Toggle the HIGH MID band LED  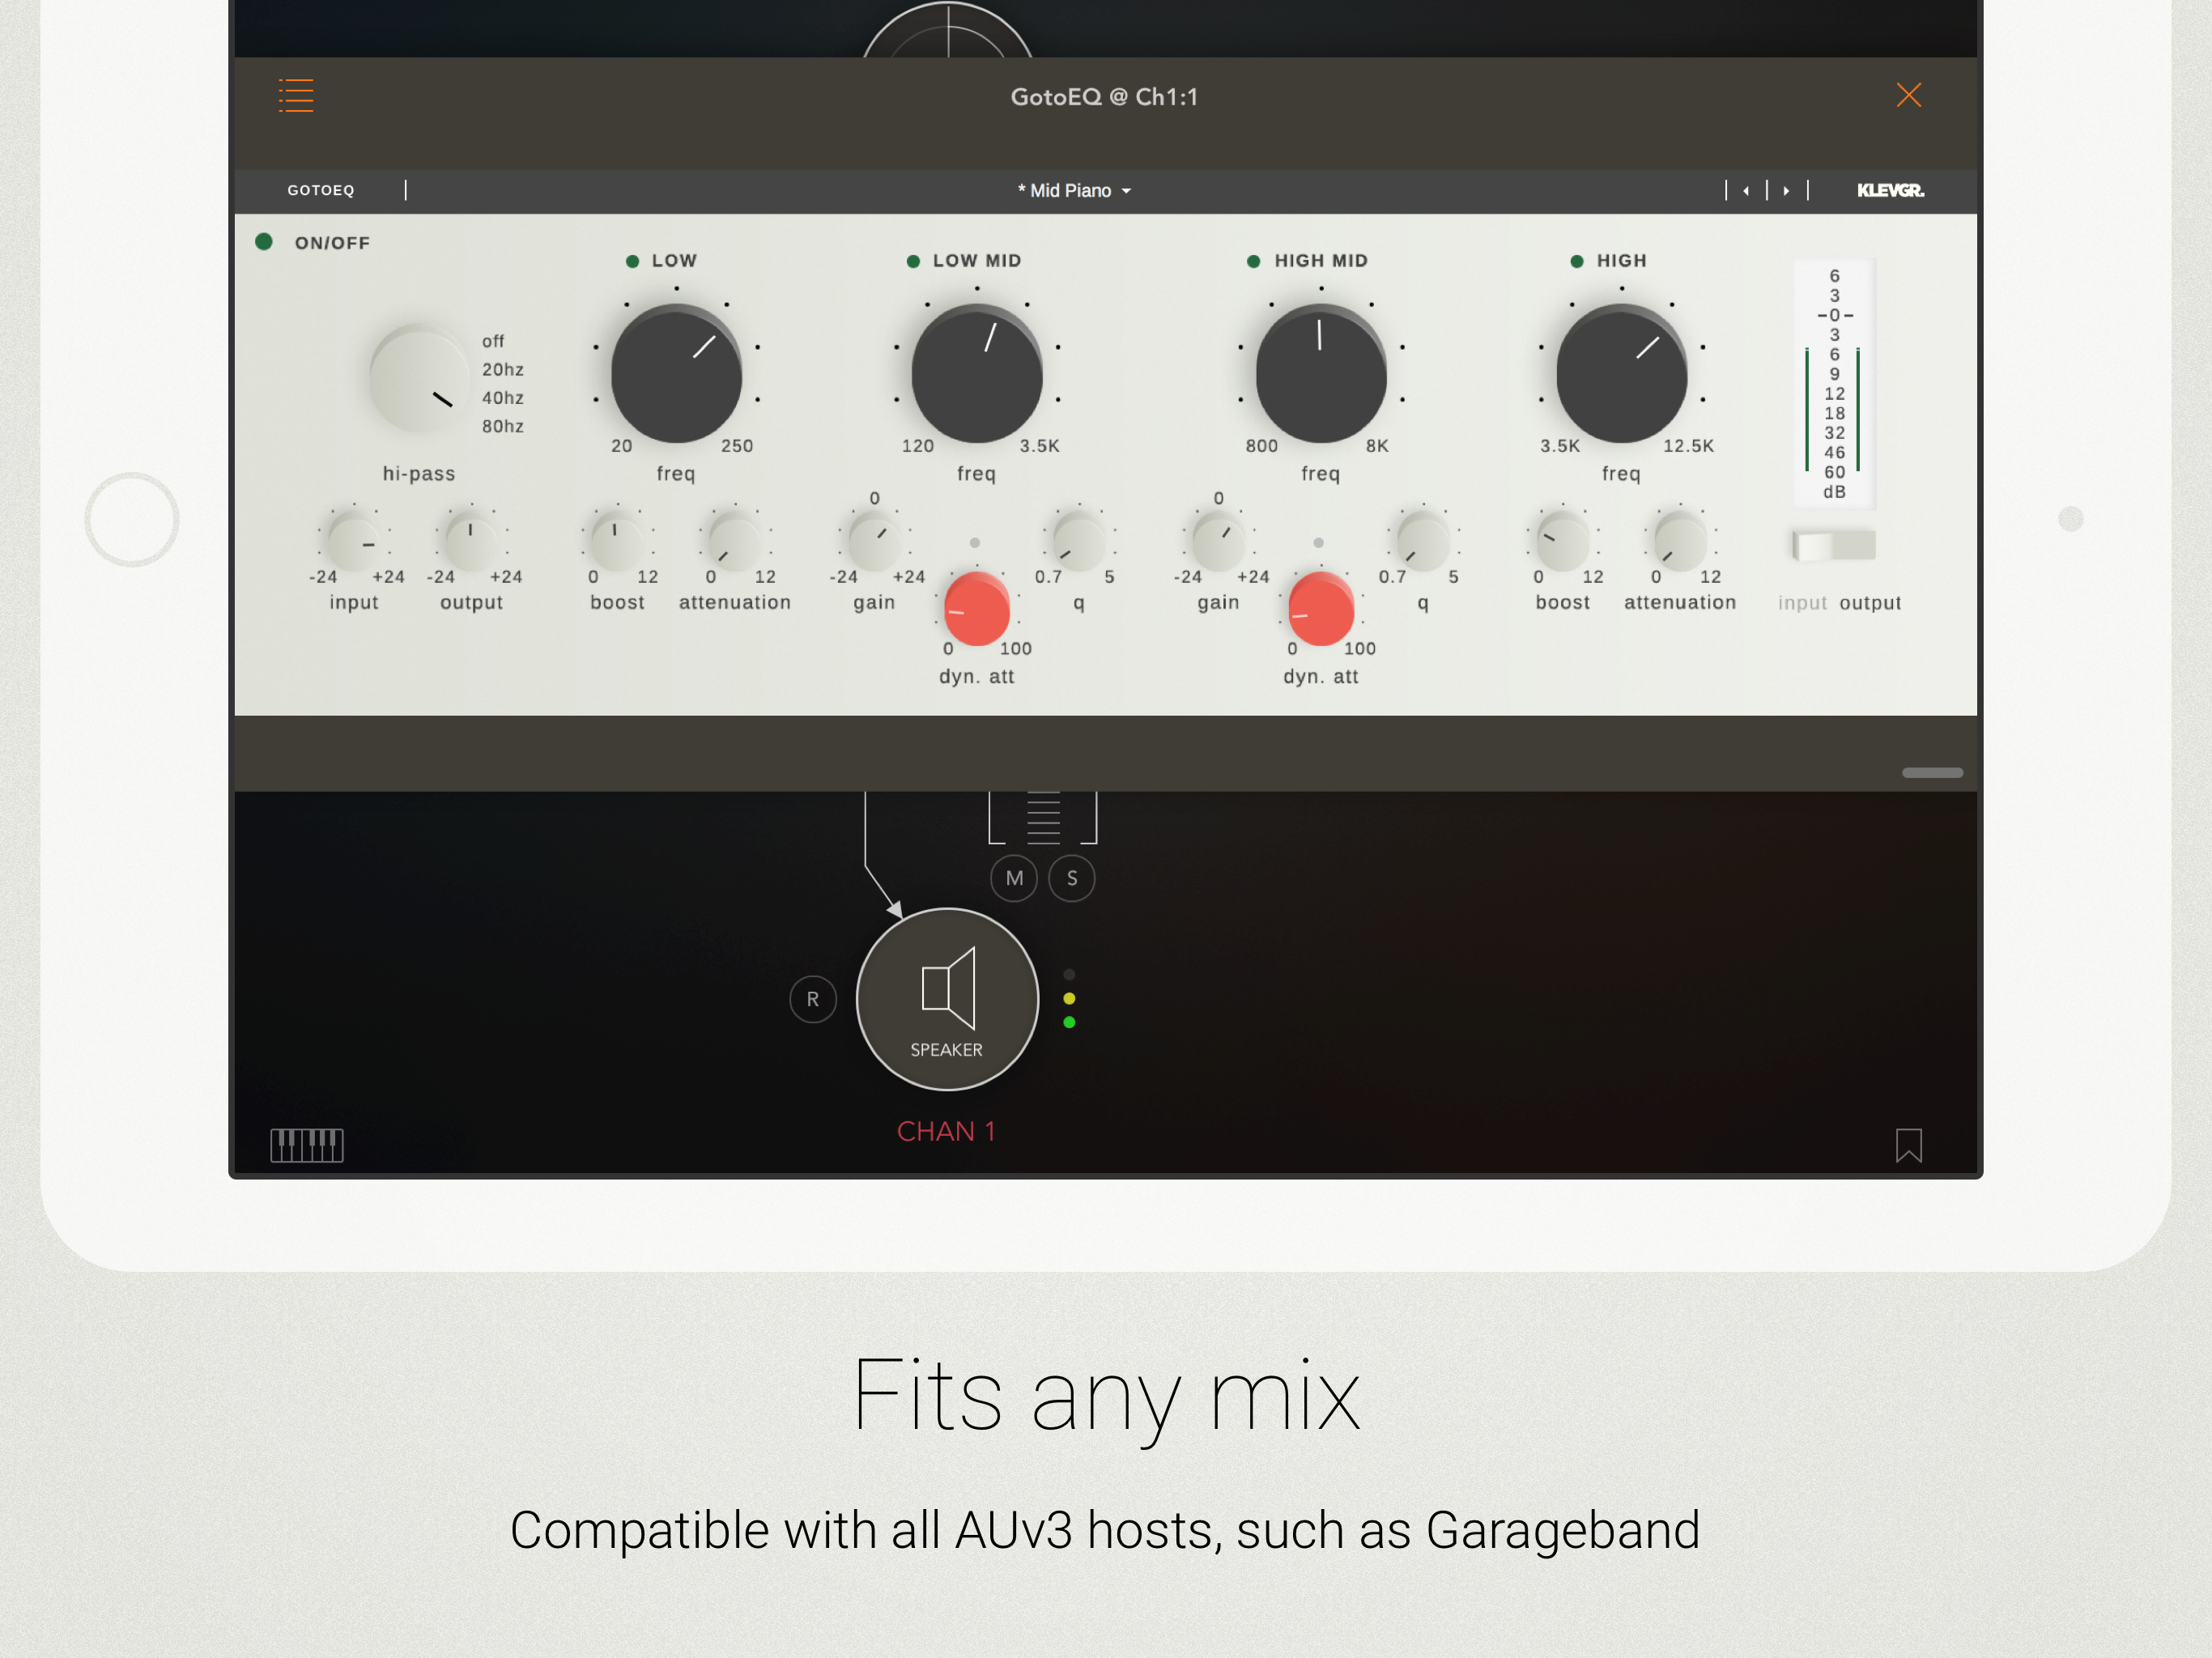[1253, 261]
